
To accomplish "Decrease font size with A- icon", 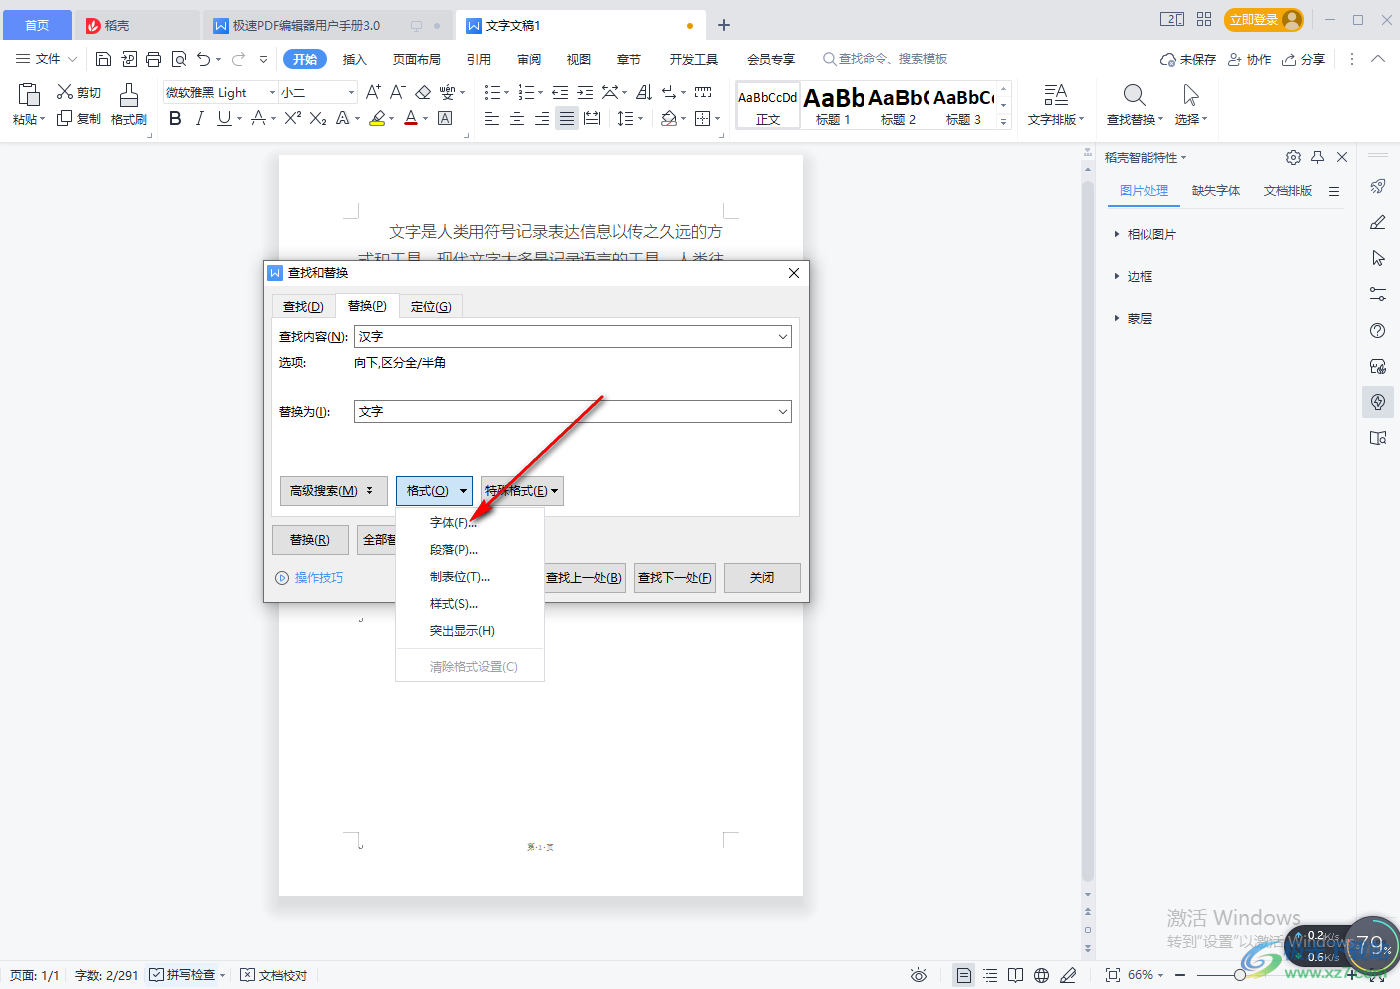I will [397, 92].
